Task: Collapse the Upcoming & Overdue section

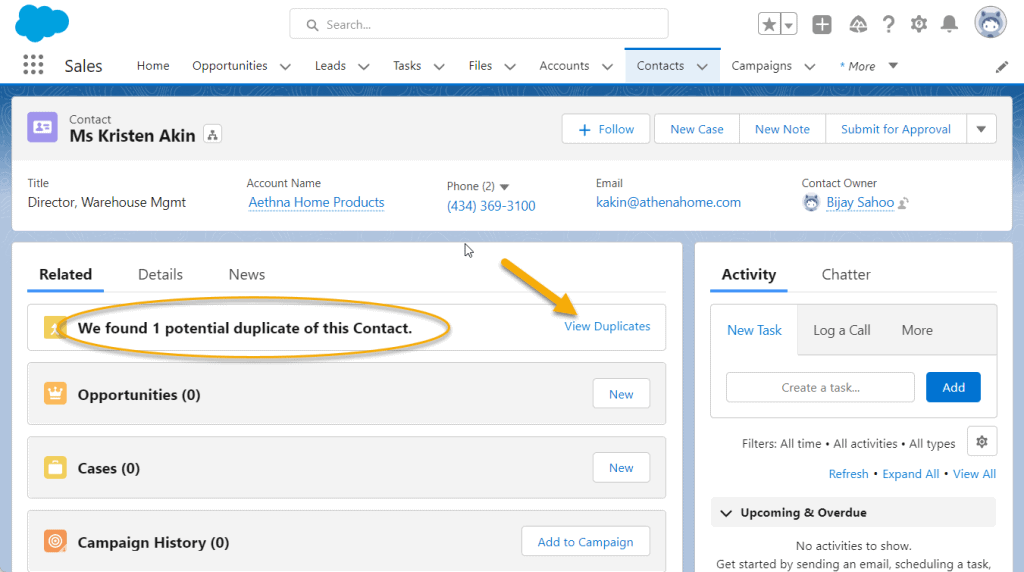Action: (726, 513)
